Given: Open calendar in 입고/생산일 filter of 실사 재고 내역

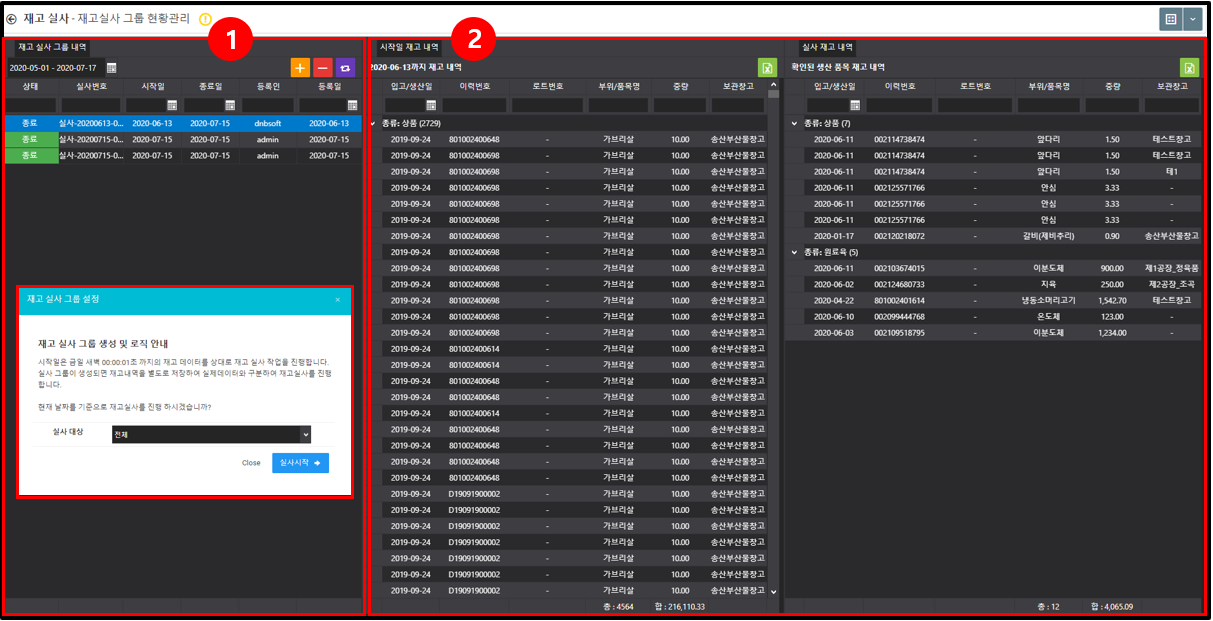Looking at the screenshot, I should [x=855, y=105].
